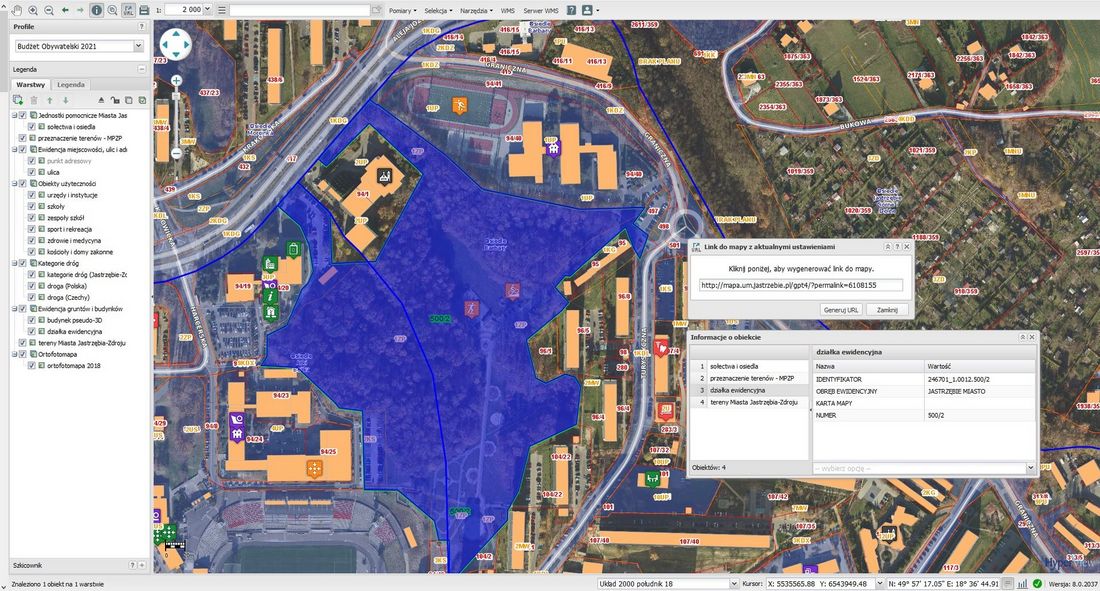Disable the budynek pseudo-3D layer

click(32, 320)
